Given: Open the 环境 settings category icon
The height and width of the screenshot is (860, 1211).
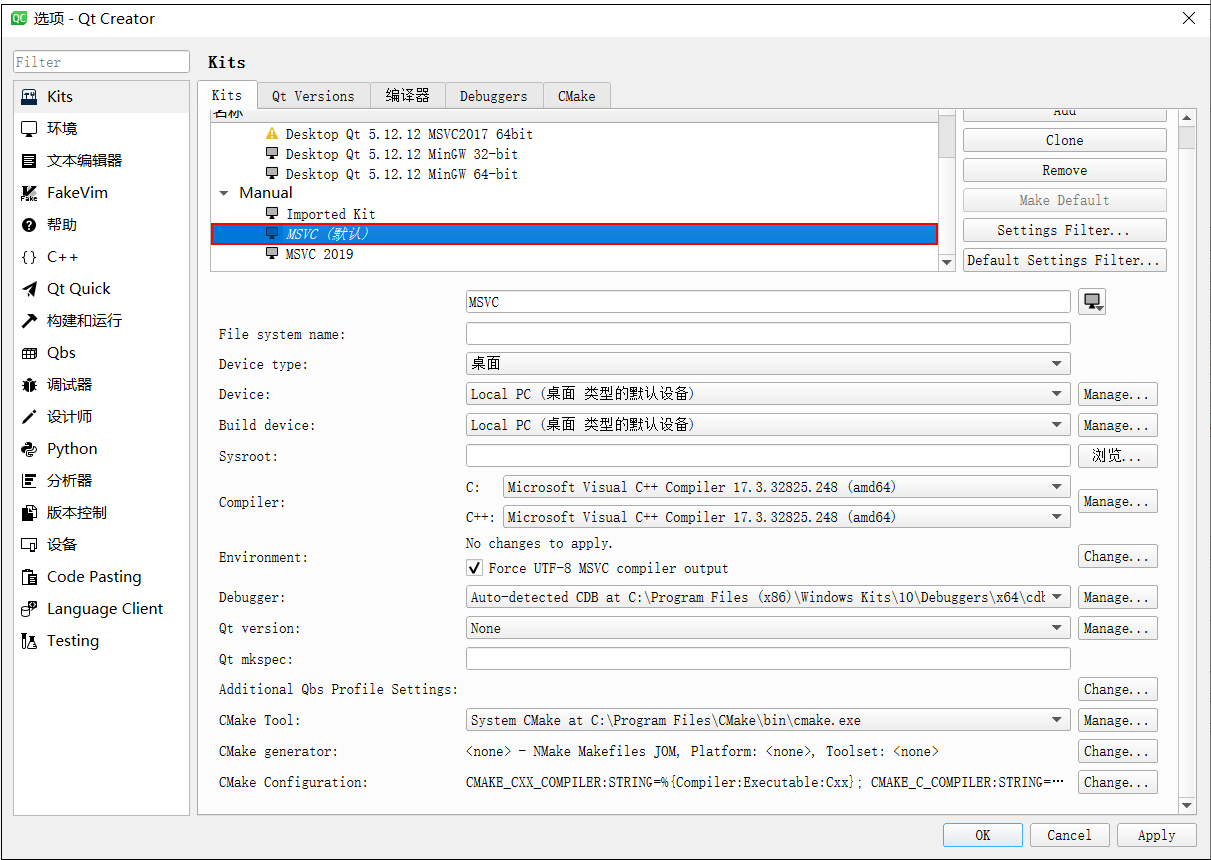Looking at the screenshot, I should 29,129.
